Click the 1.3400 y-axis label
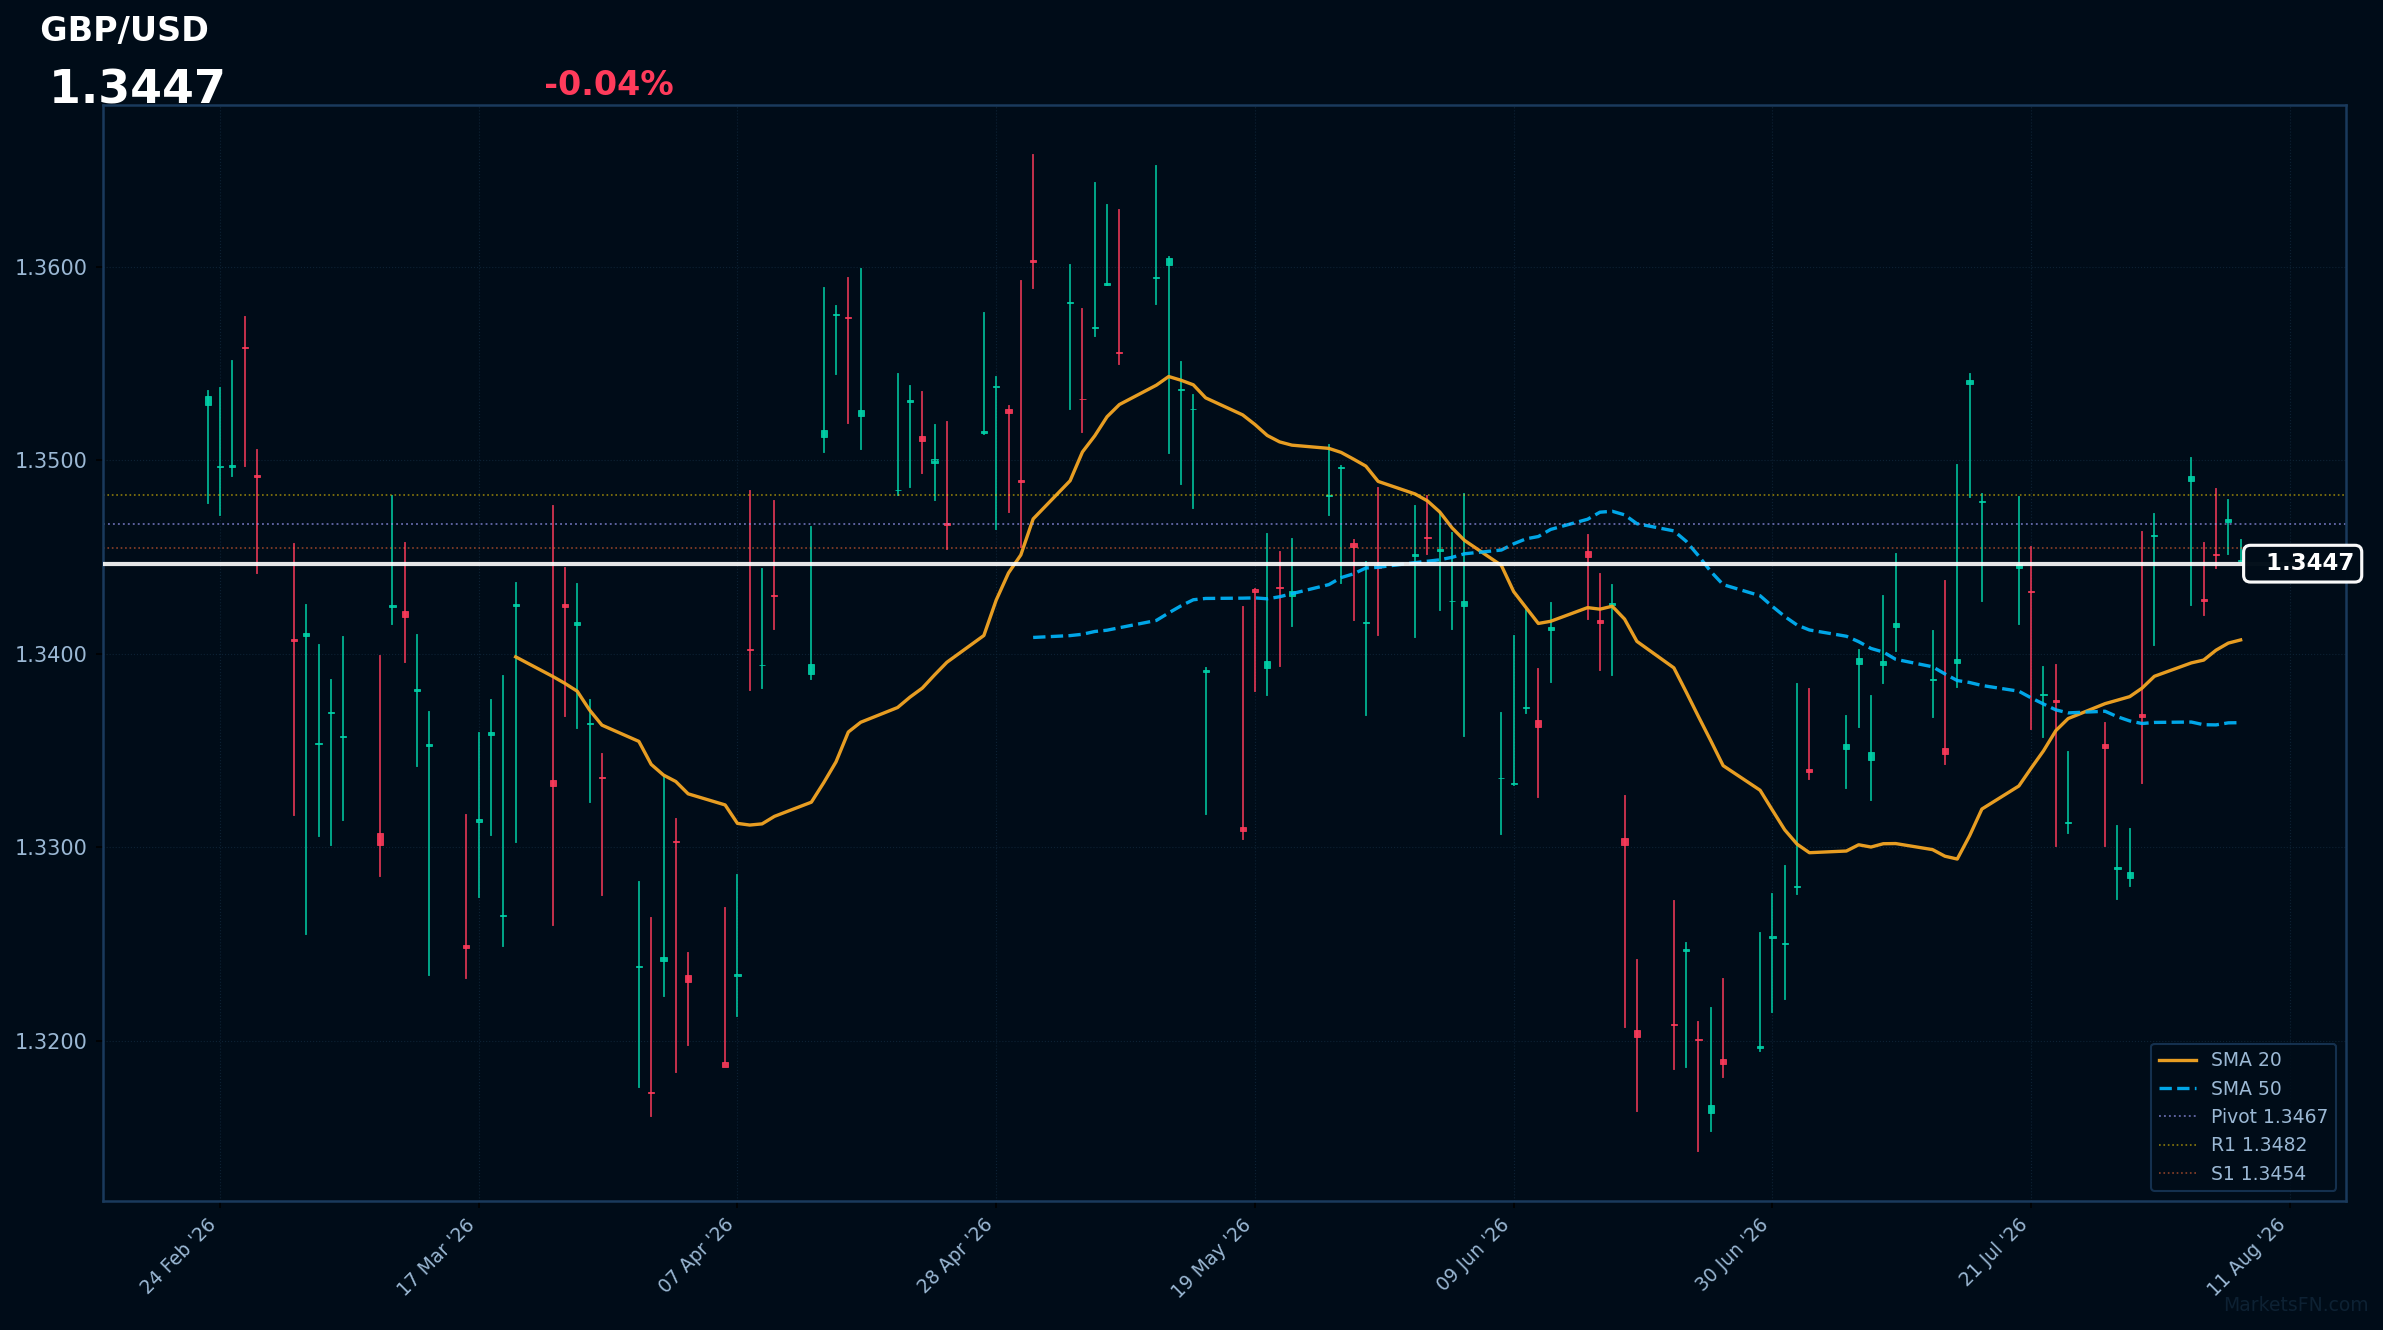Viewport: 2383px width, 1330px height. click(51, 655)
